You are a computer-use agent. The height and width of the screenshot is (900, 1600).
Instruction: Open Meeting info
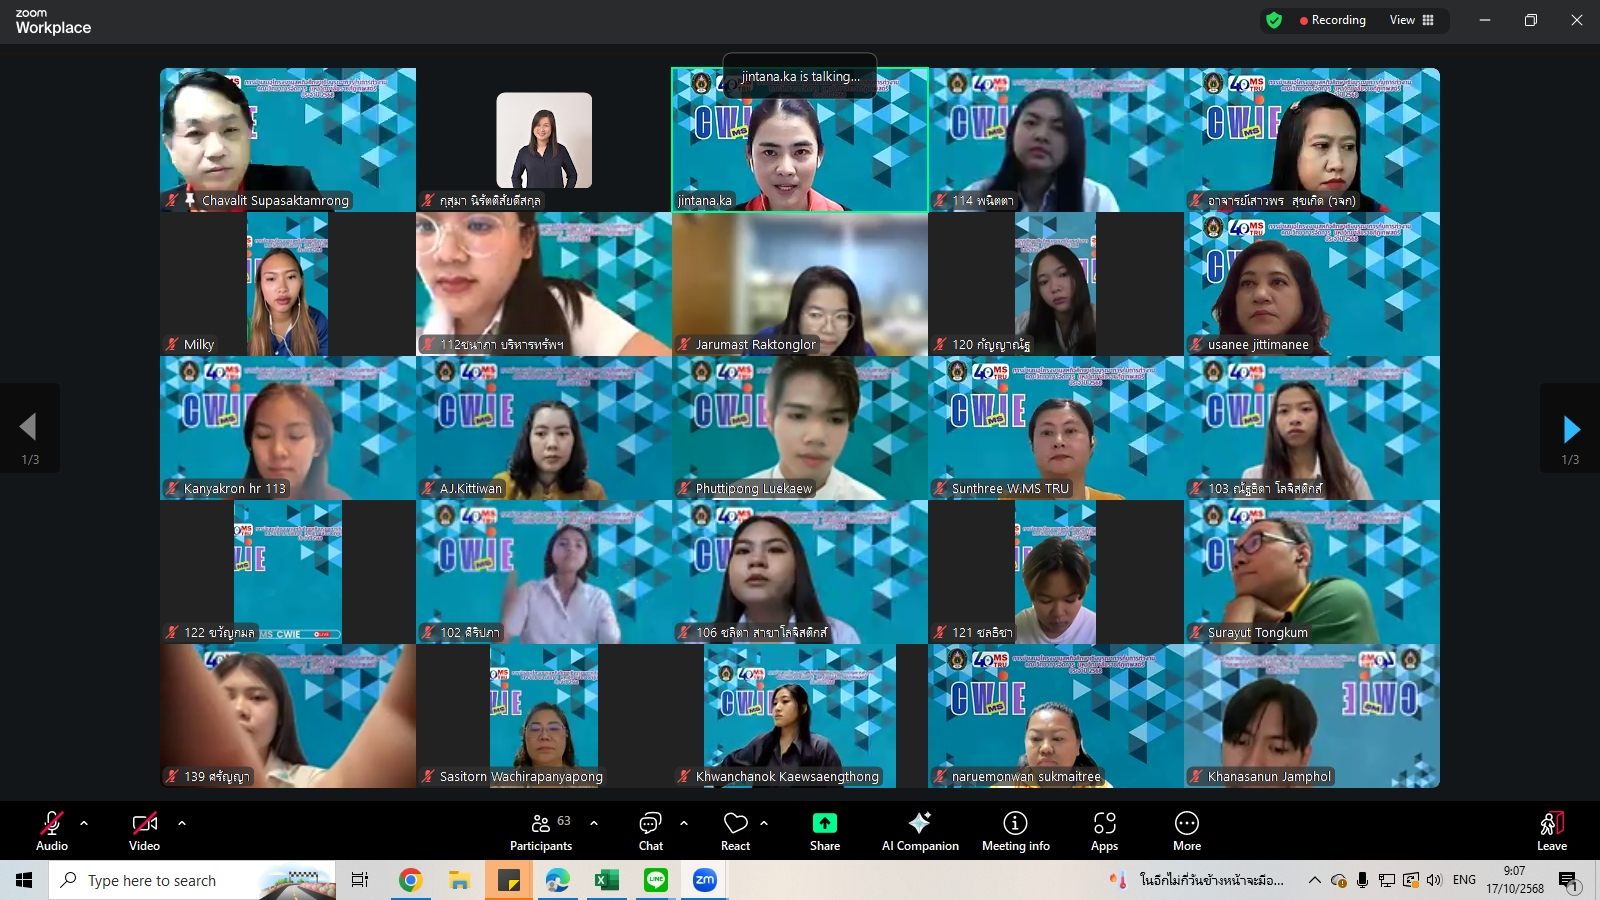pos(1015,830)
